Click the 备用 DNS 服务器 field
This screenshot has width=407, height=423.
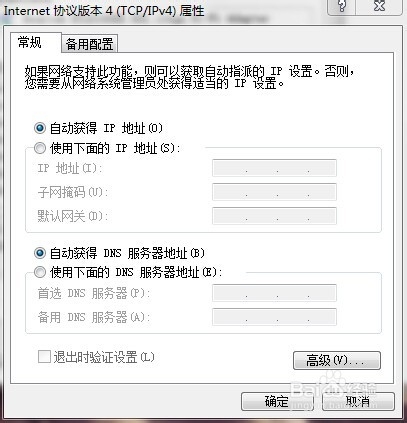pyautogui.click(x=274, y=317)
